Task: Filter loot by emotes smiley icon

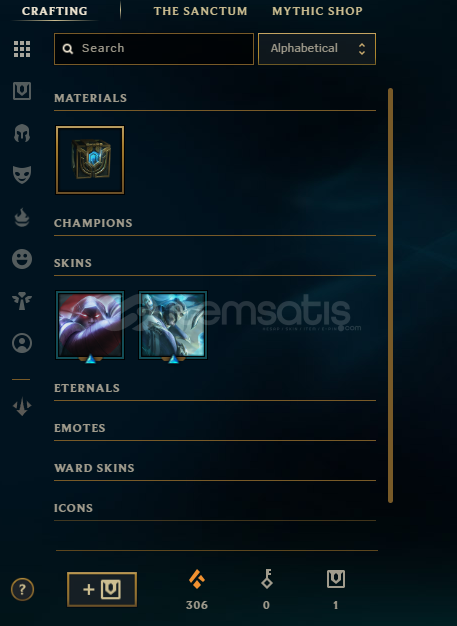Action: pos(22,259)
